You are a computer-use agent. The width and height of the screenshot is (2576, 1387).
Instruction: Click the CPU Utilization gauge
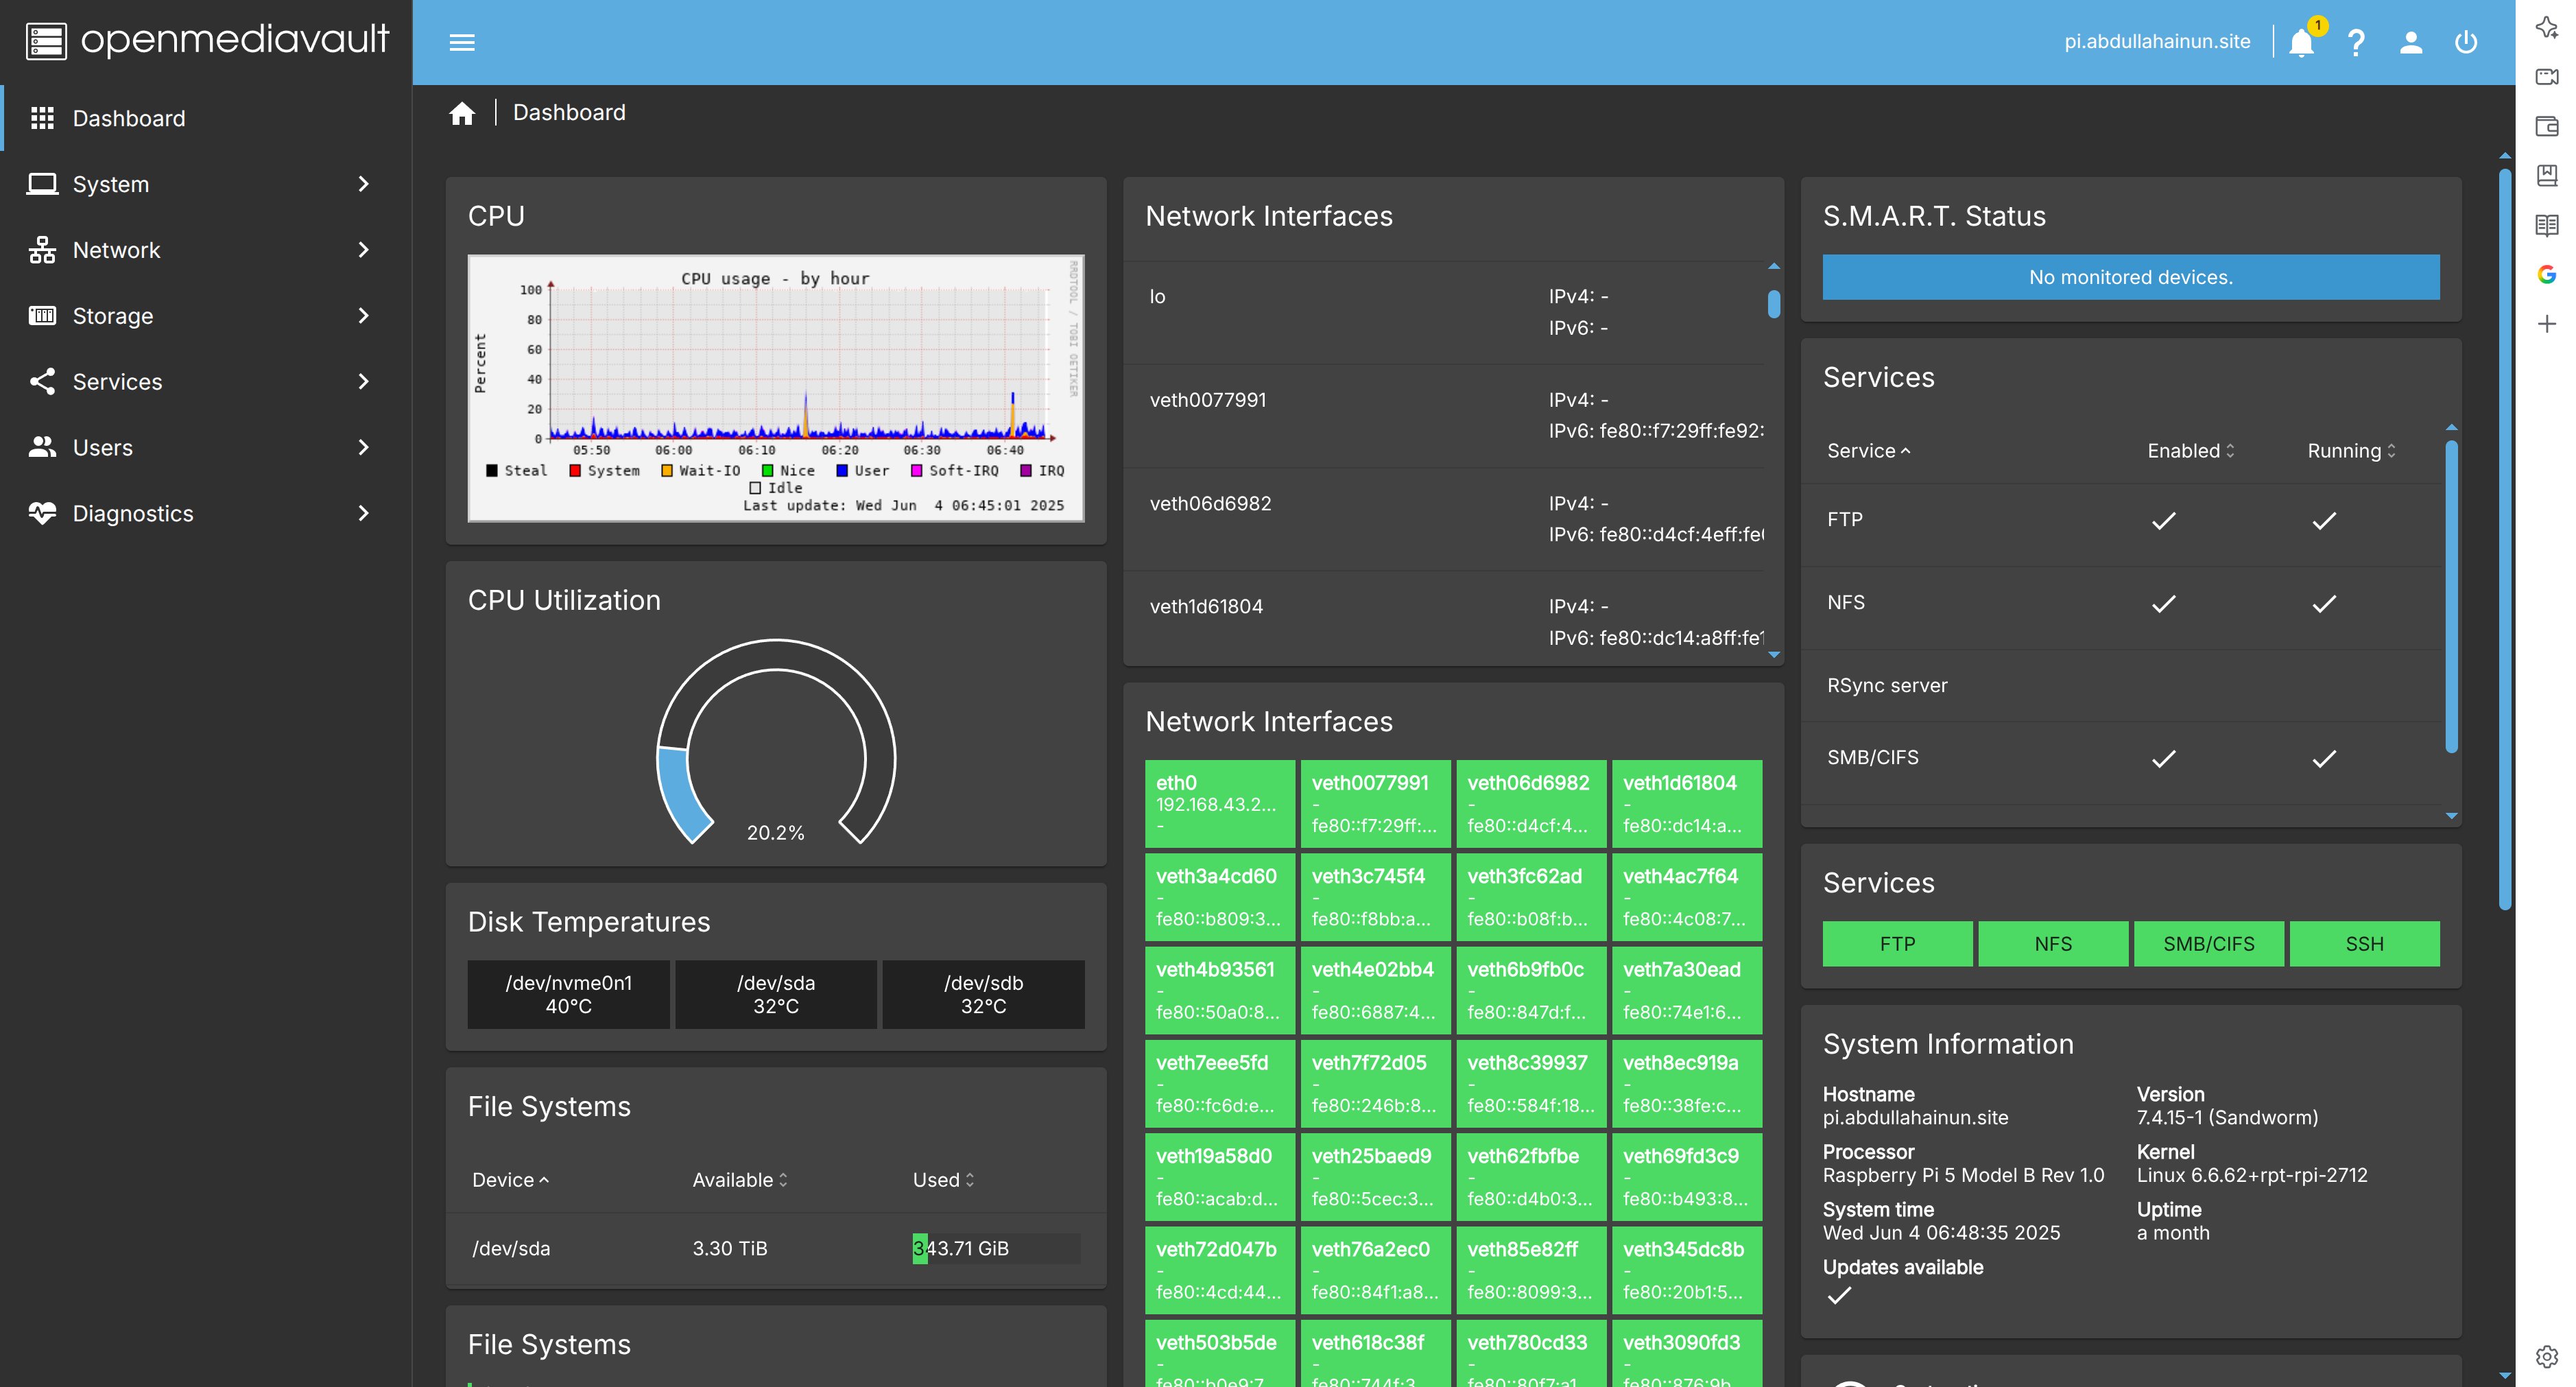click(775, 742)
